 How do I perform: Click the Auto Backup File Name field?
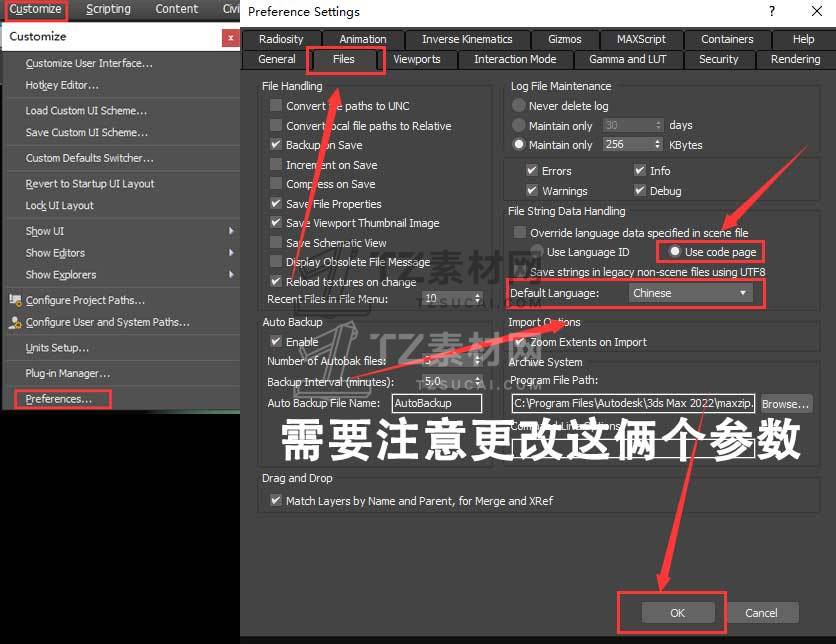click(x=437, y=403)
